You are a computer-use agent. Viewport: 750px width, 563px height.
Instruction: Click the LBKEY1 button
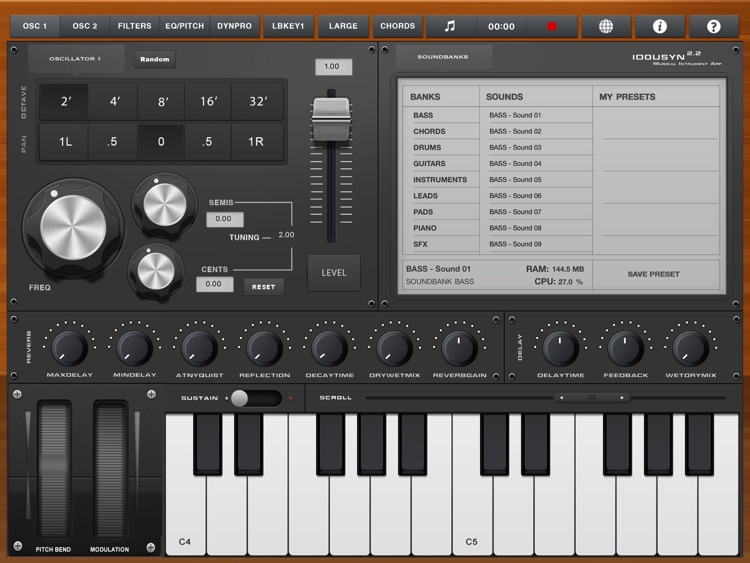tap(288, 26)
